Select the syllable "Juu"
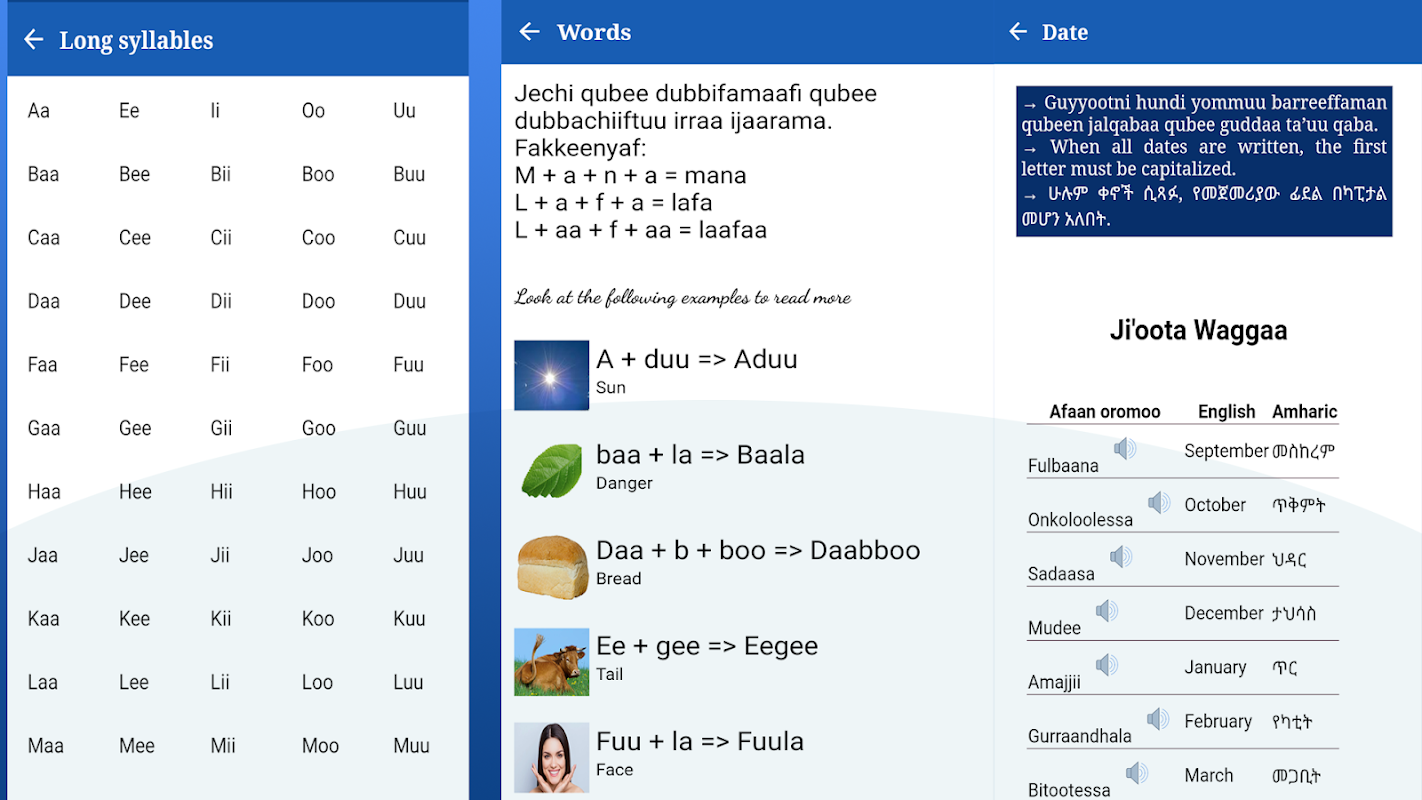This screenshot has height=800, width=1422. 408,555
